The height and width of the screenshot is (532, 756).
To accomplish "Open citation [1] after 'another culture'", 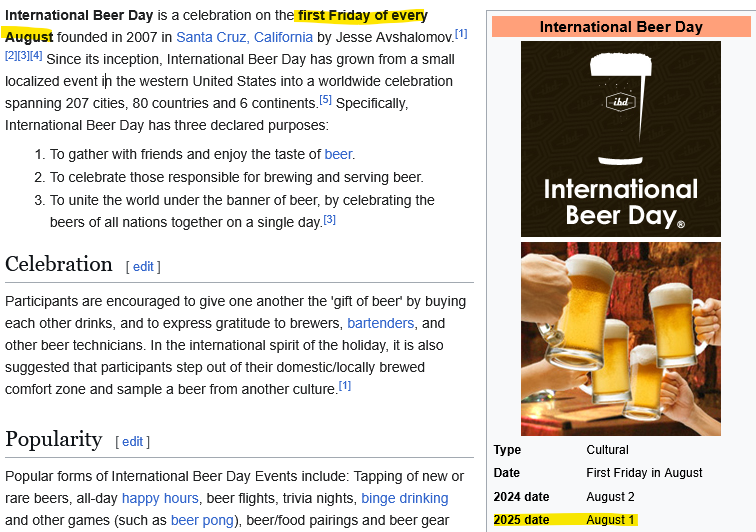I will point(345,386).
